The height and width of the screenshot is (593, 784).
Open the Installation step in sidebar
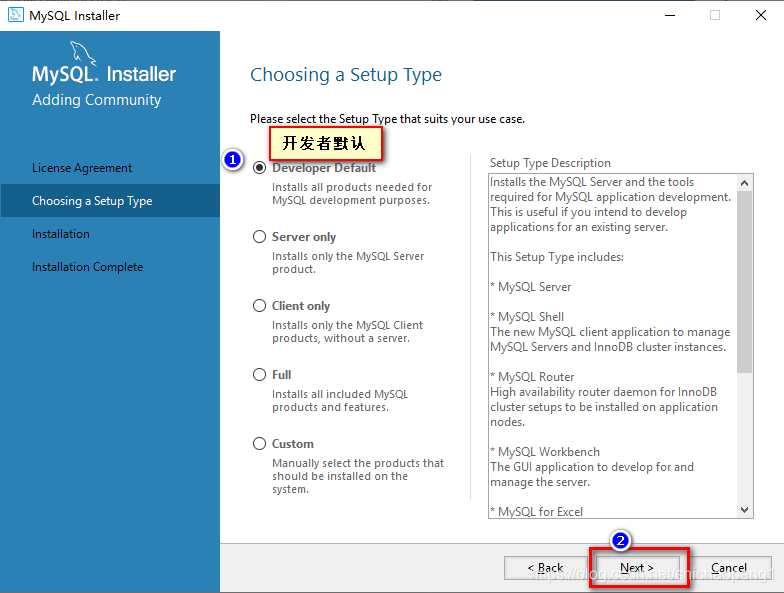click(x=61, y=234)
